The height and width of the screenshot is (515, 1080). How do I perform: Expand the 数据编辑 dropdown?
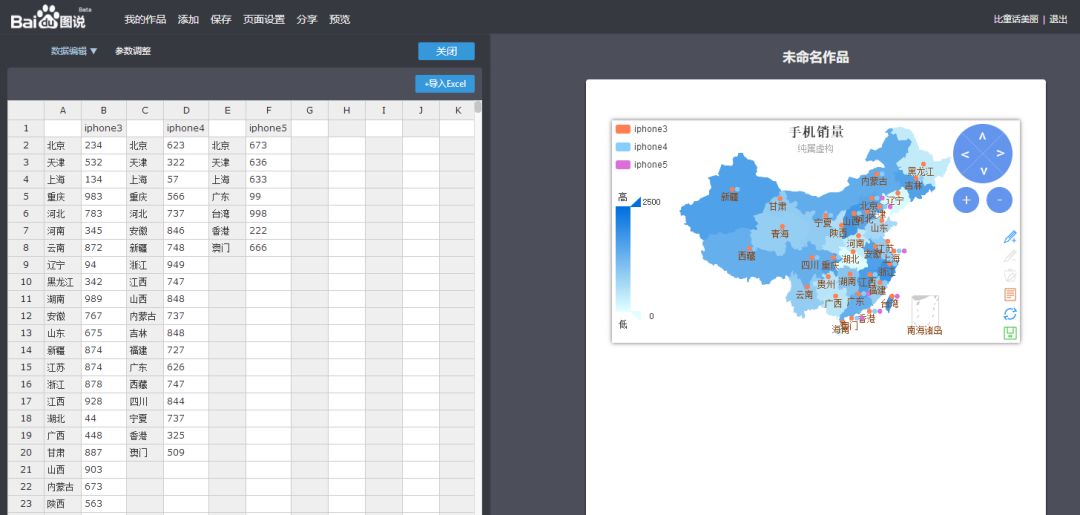[74, 51]
